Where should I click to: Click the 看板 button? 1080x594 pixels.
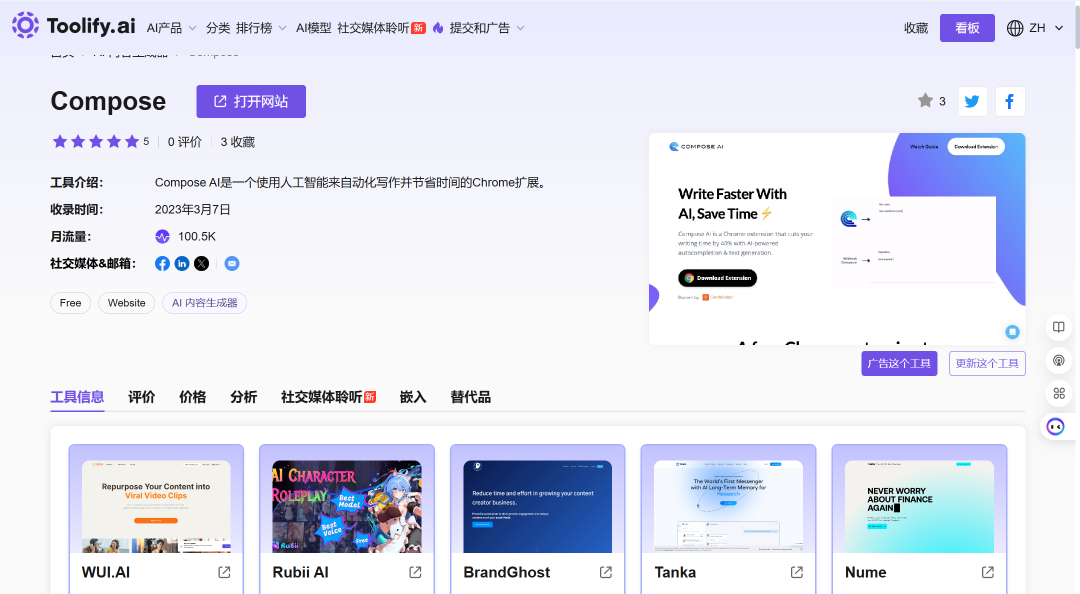(x=967, y=28)
